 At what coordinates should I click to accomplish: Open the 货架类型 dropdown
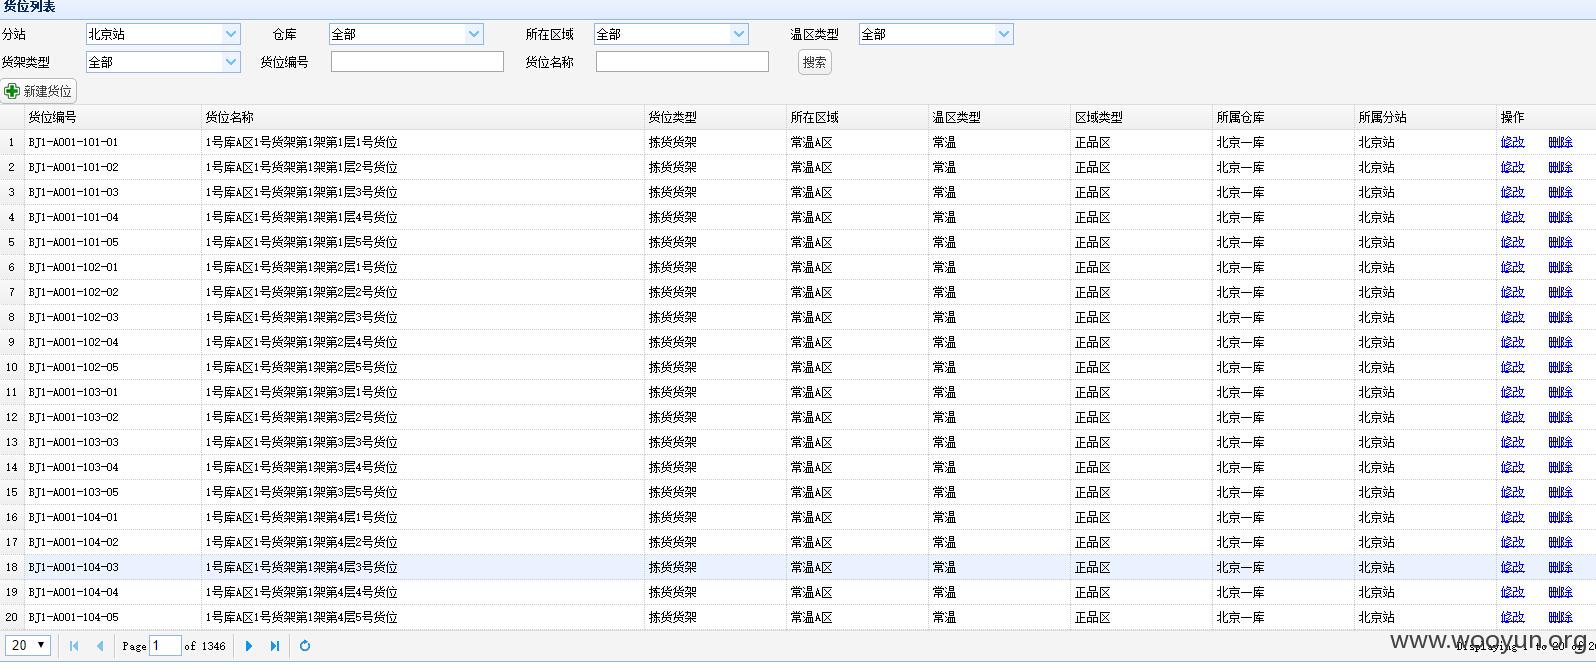[162, 62]
